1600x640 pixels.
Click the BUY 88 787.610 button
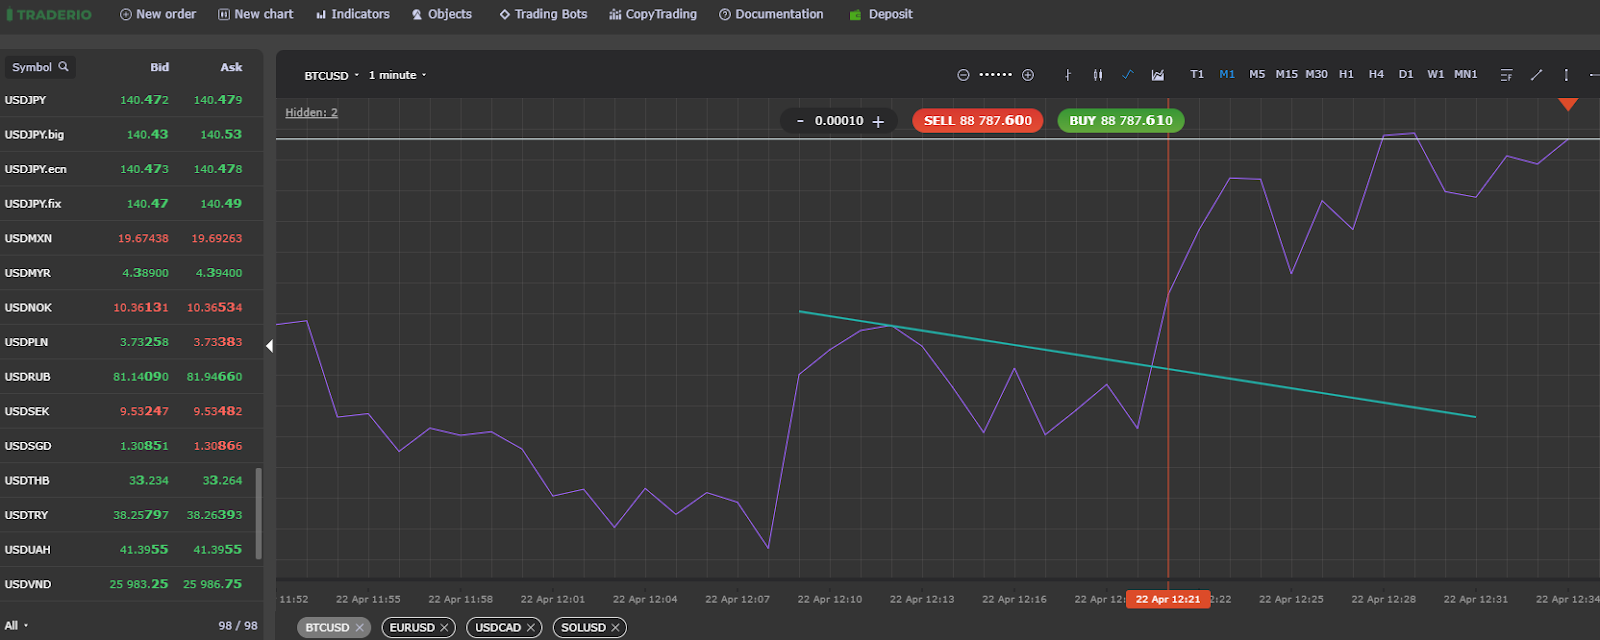point(1120,121)
